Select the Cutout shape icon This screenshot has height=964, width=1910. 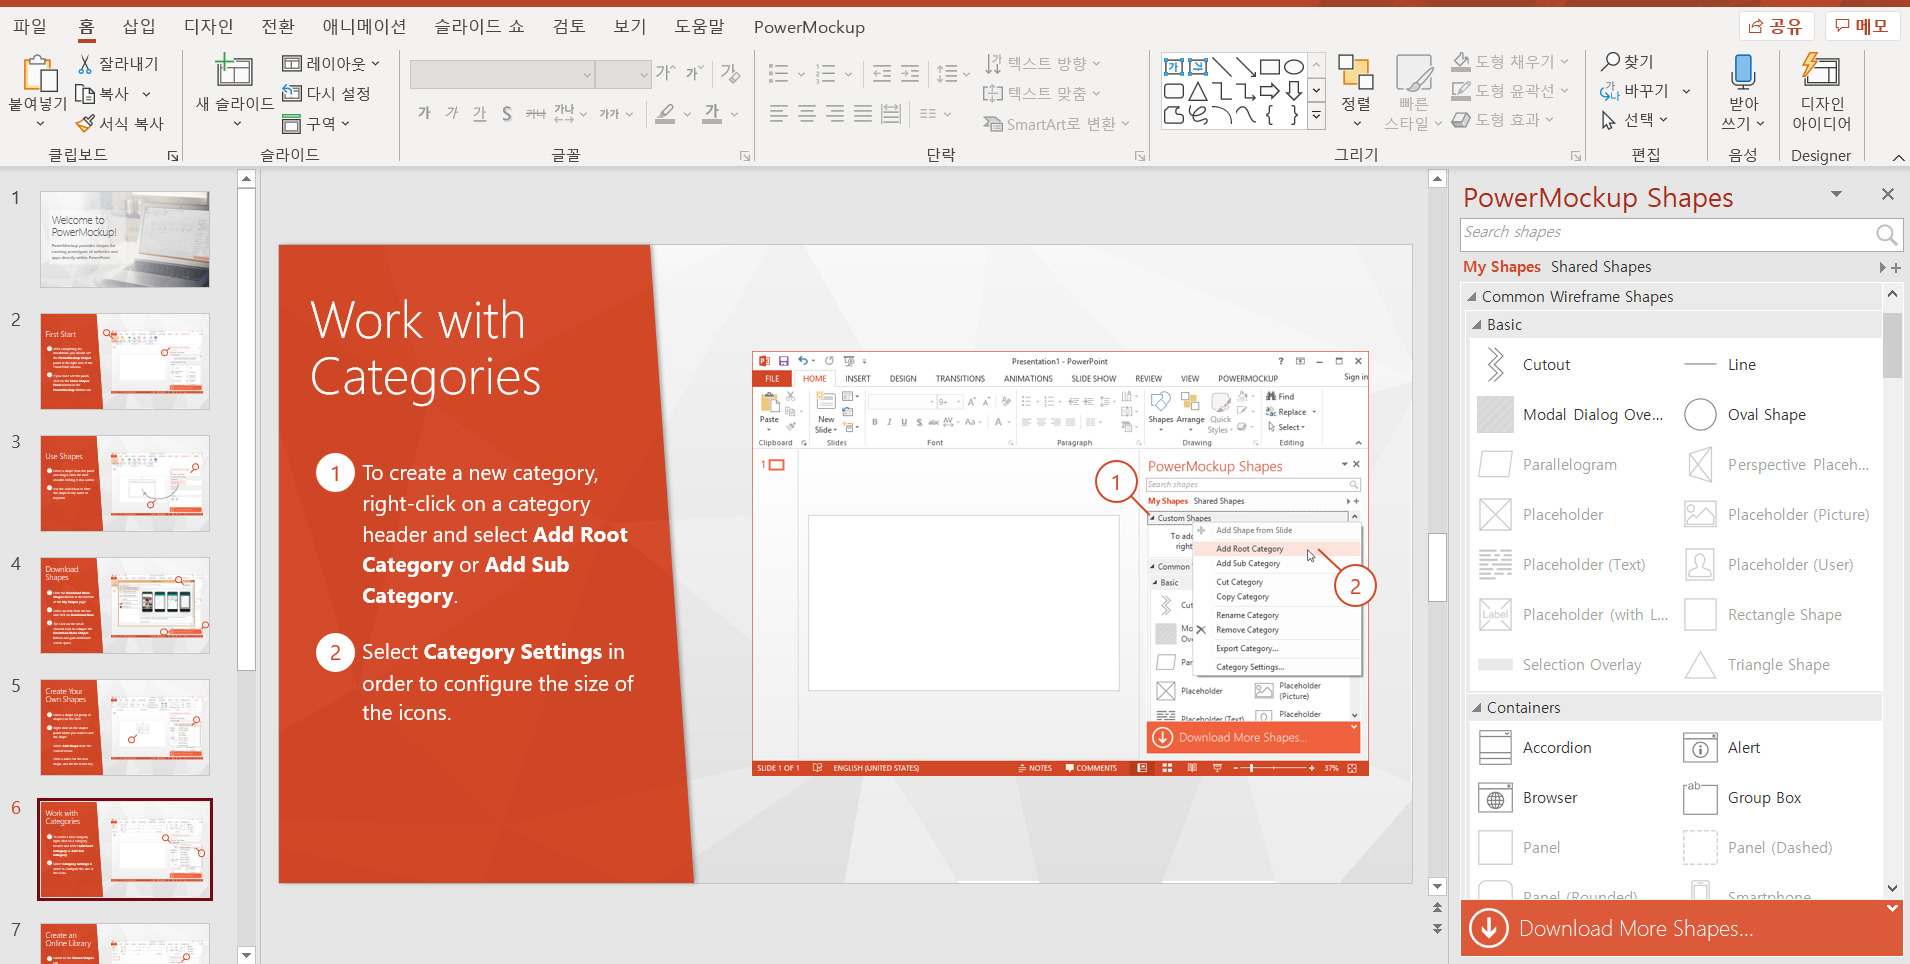[1495, 365]
